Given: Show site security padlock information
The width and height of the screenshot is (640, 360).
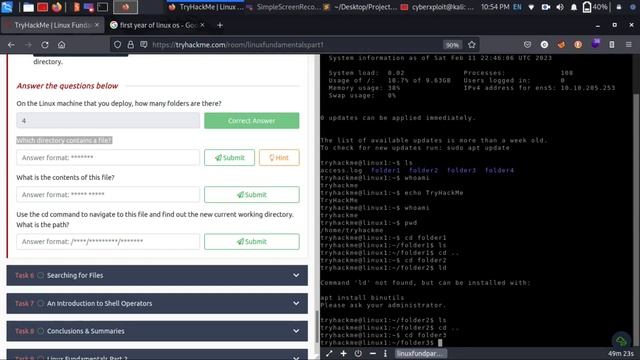Looking at the screenshot, I should tap(131, 45).
